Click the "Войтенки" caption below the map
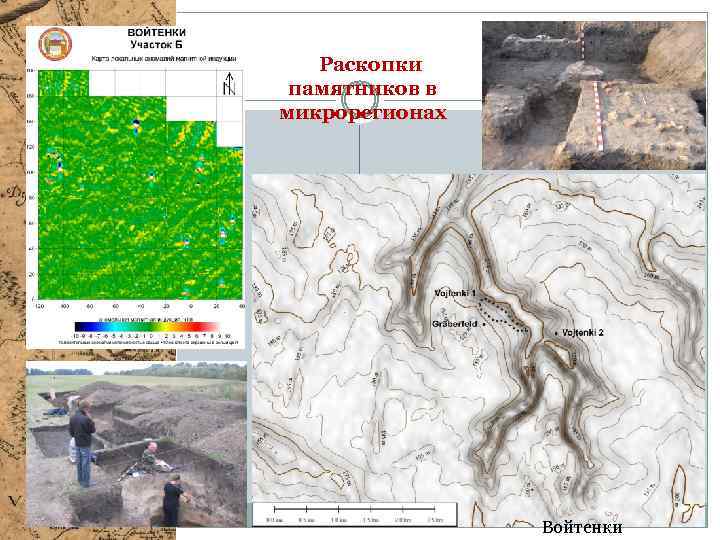This screenshot has width=720, height=540. point(582,527)
